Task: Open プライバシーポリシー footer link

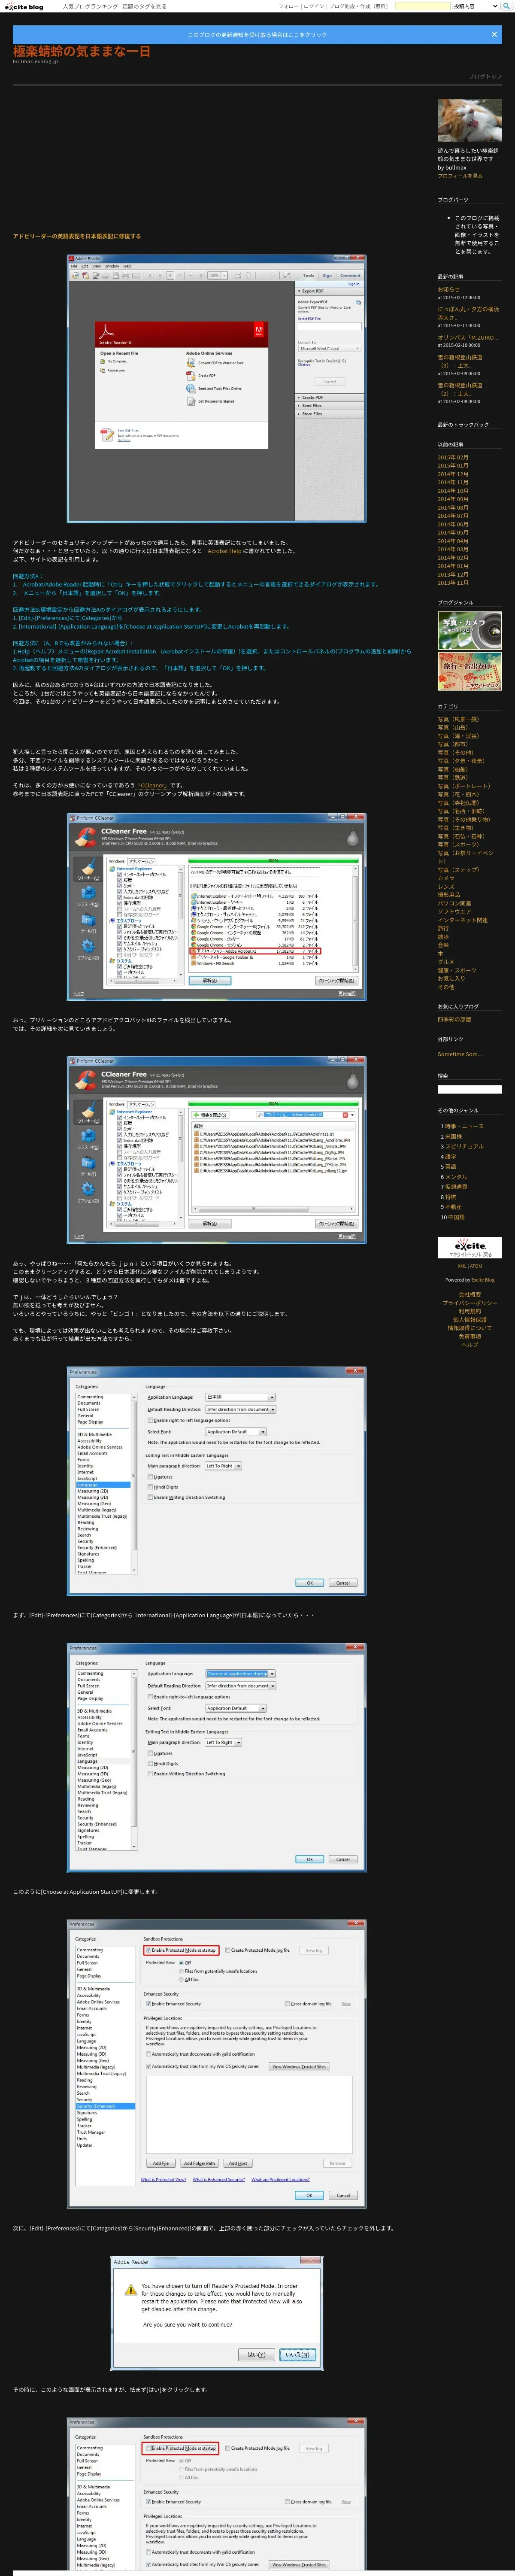Action: (x=469, y=1302)
